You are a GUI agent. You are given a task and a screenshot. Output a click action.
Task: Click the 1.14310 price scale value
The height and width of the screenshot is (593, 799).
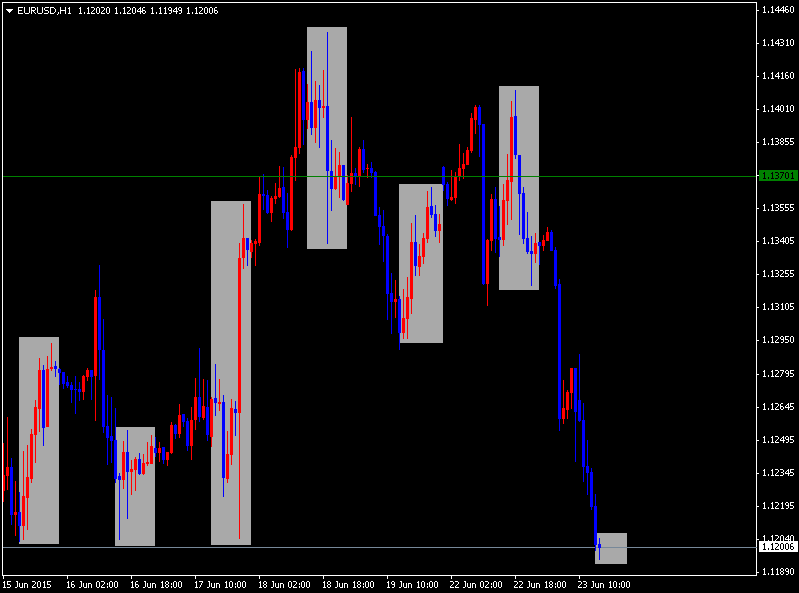(778, 43)
